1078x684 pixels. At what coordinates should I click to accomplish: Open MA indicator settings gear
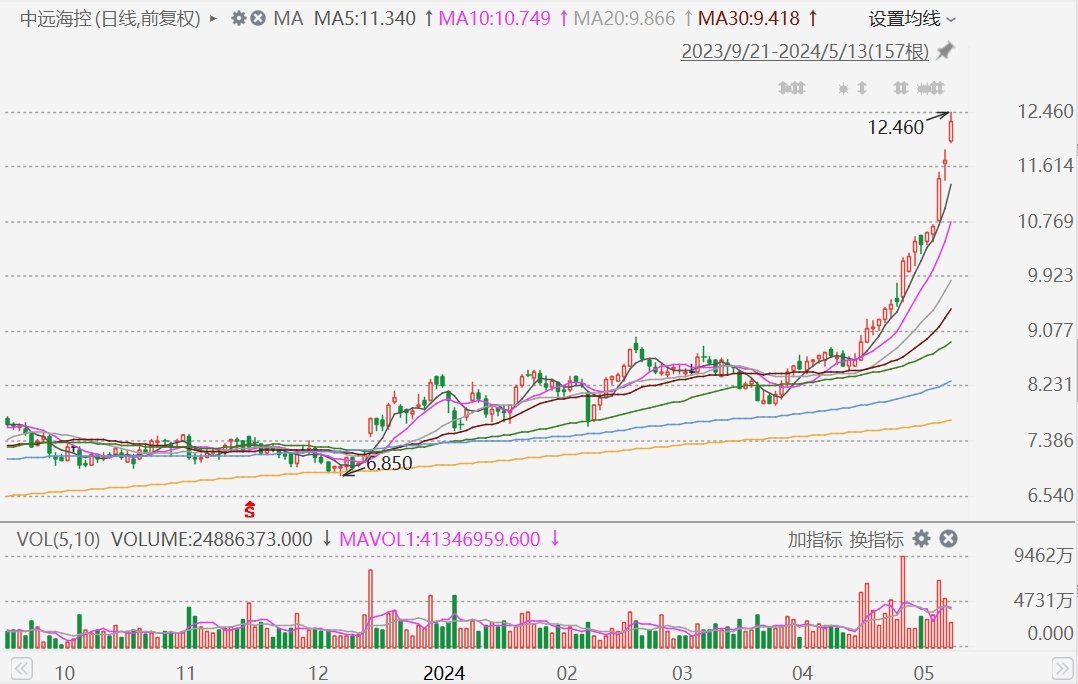click(x=238, y=18)
